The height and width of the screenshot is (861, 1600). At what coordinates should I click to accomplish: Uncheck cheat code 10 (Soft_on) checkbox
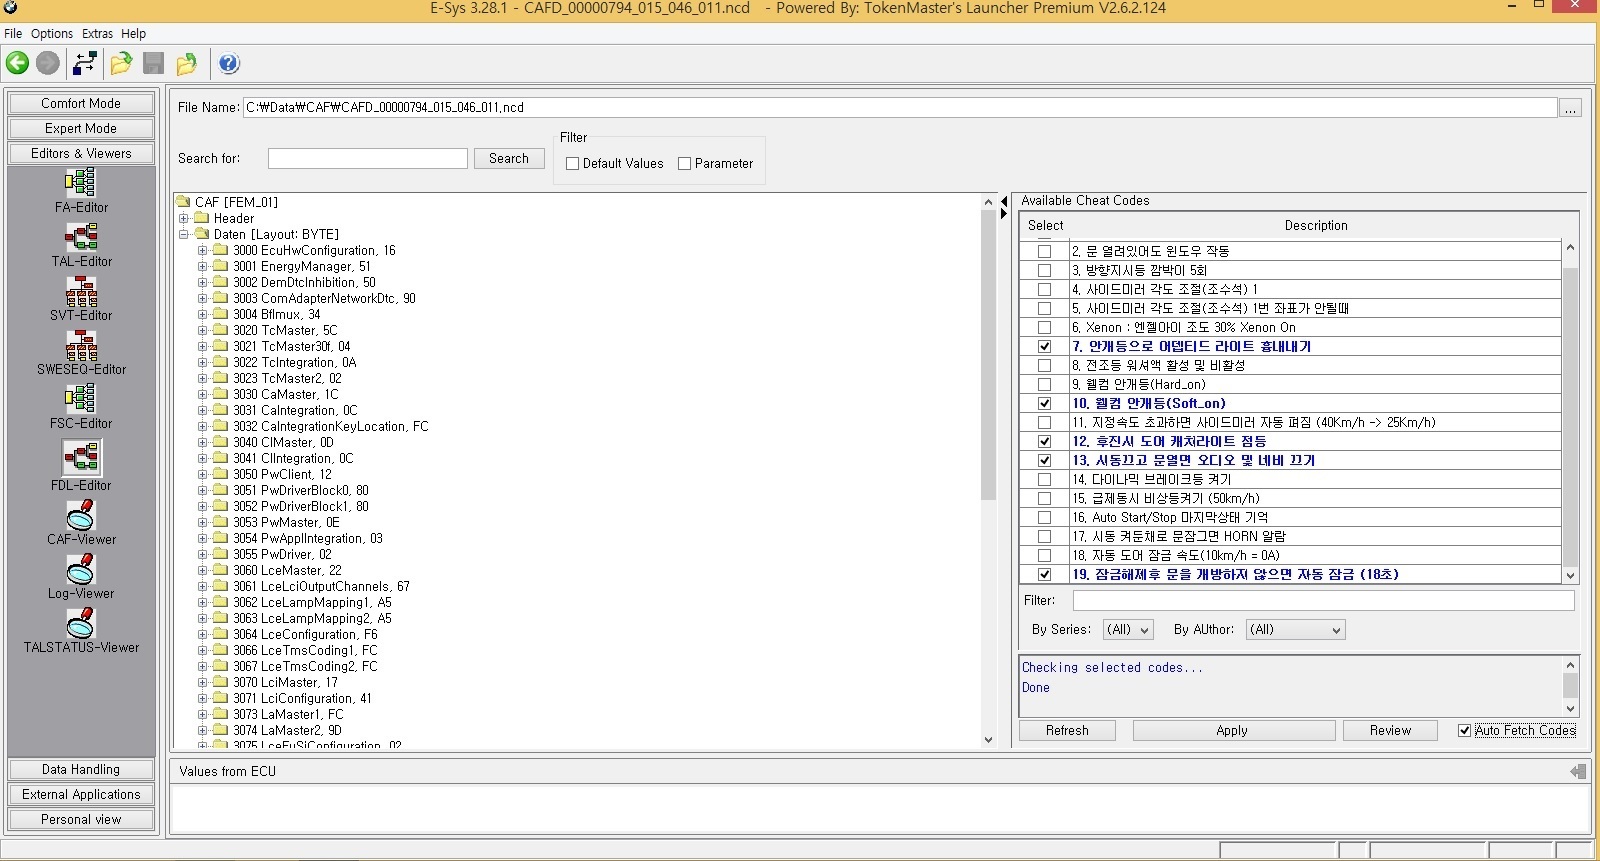point(1044,403)
